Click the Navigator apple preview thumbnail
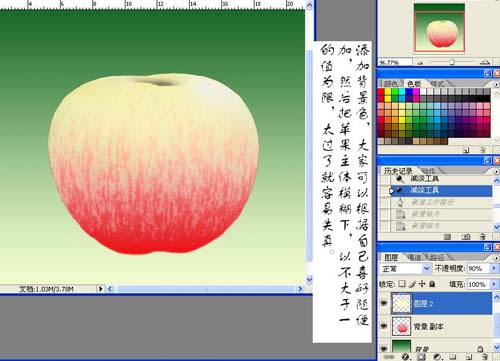The height and width of the screenshot is (361, 500). coord(439,28)
